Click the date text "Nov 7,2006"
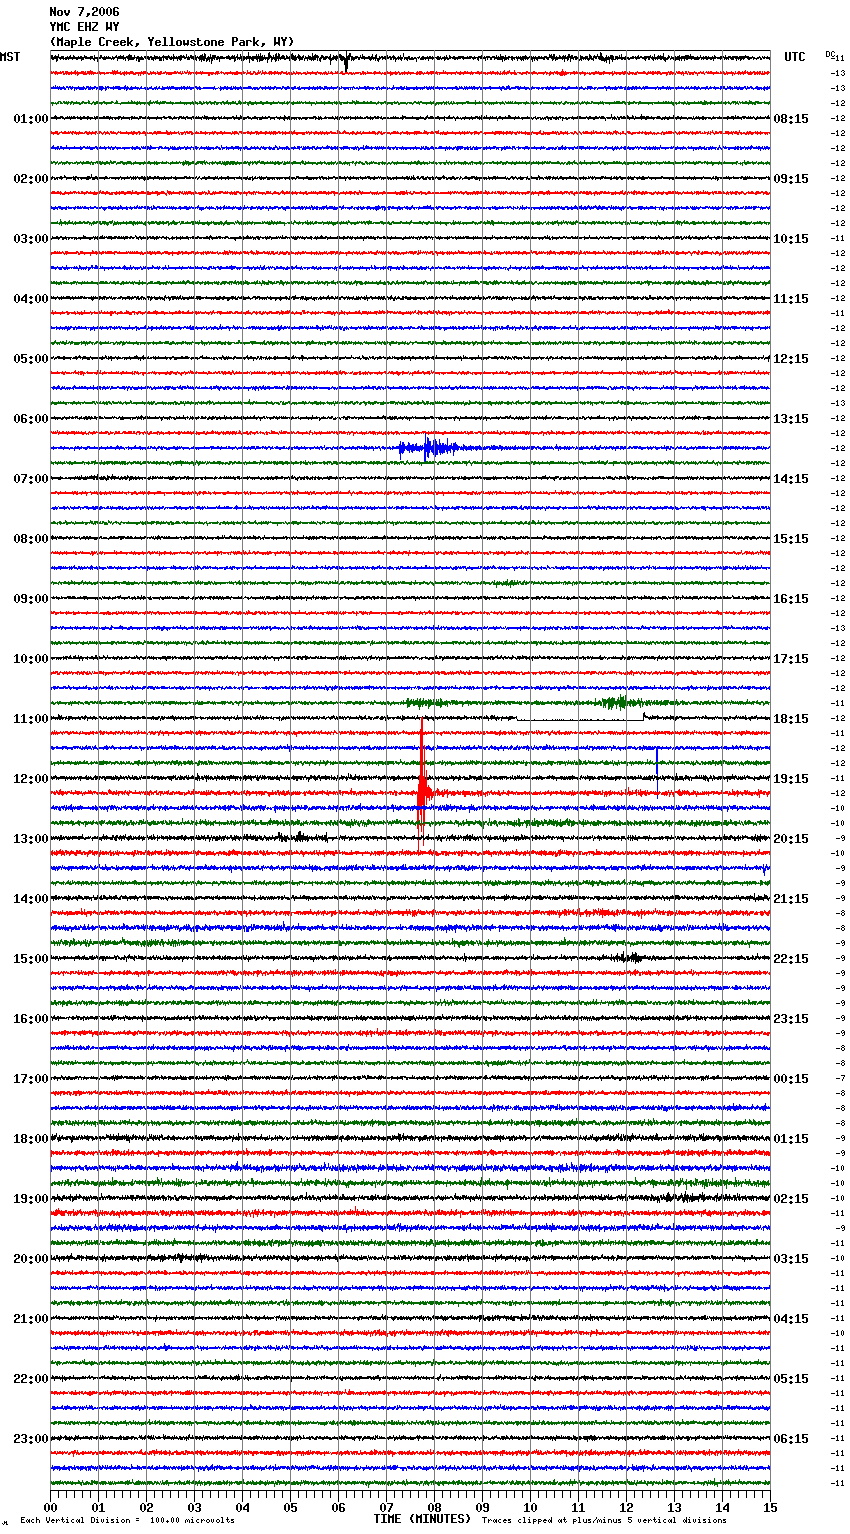 pyautogui.click(x=84, y=12)
